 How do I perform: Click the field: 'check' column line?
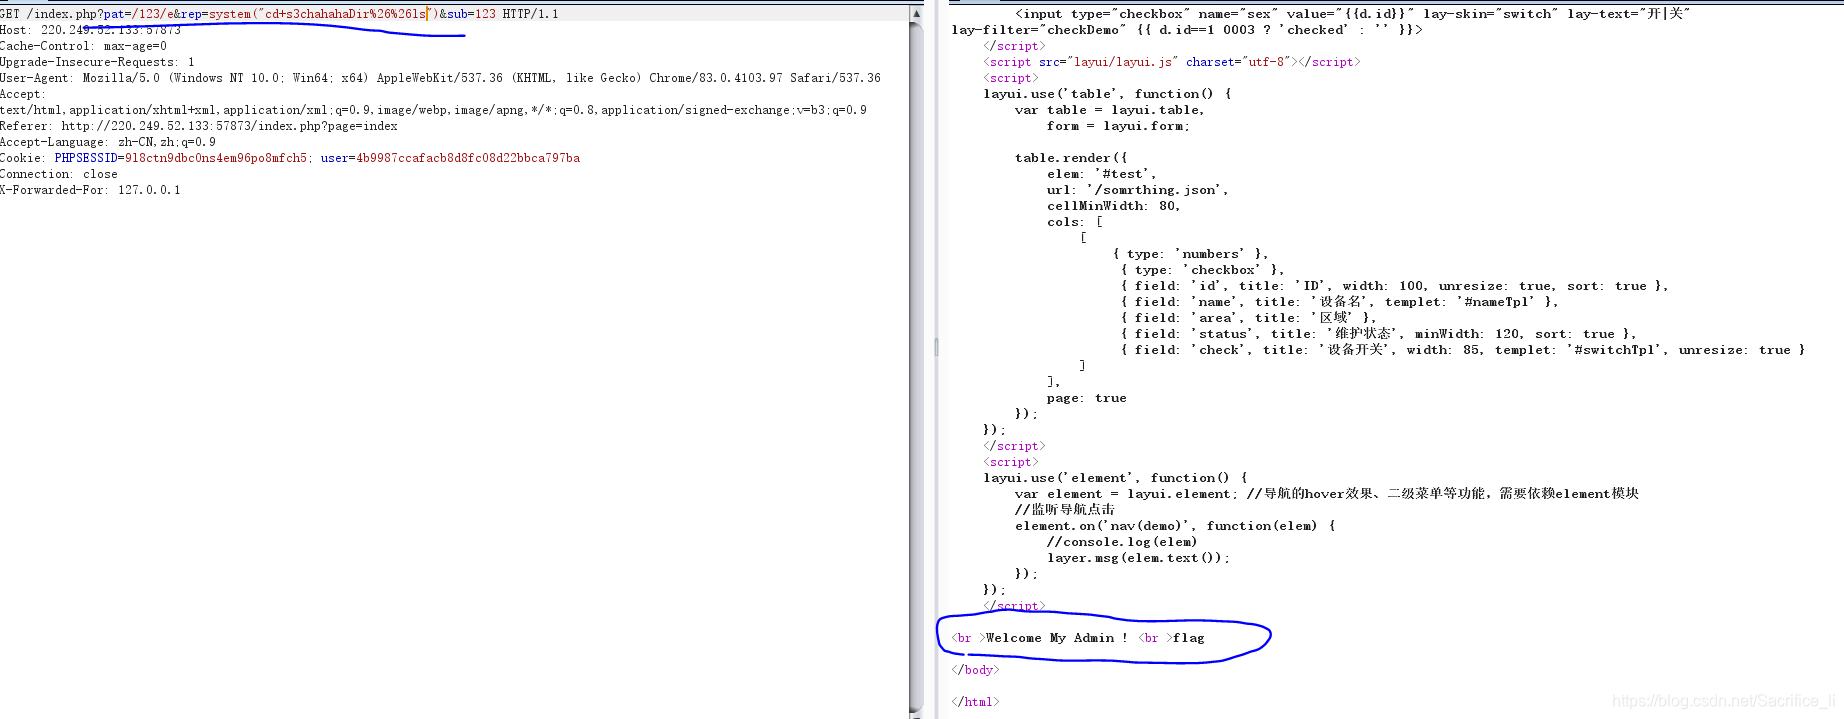pyautogui.click(x=1463, y=350)
